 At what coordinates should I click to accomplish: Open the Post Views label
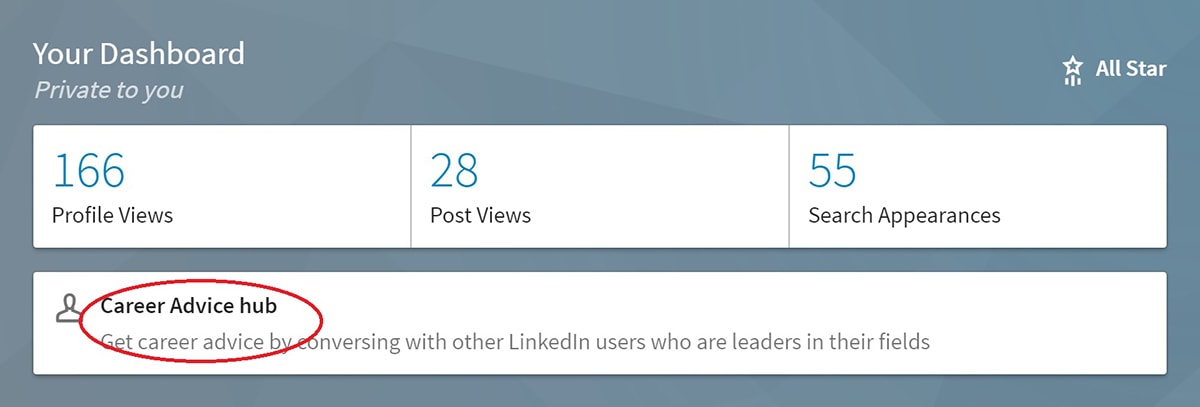[480, 215]
